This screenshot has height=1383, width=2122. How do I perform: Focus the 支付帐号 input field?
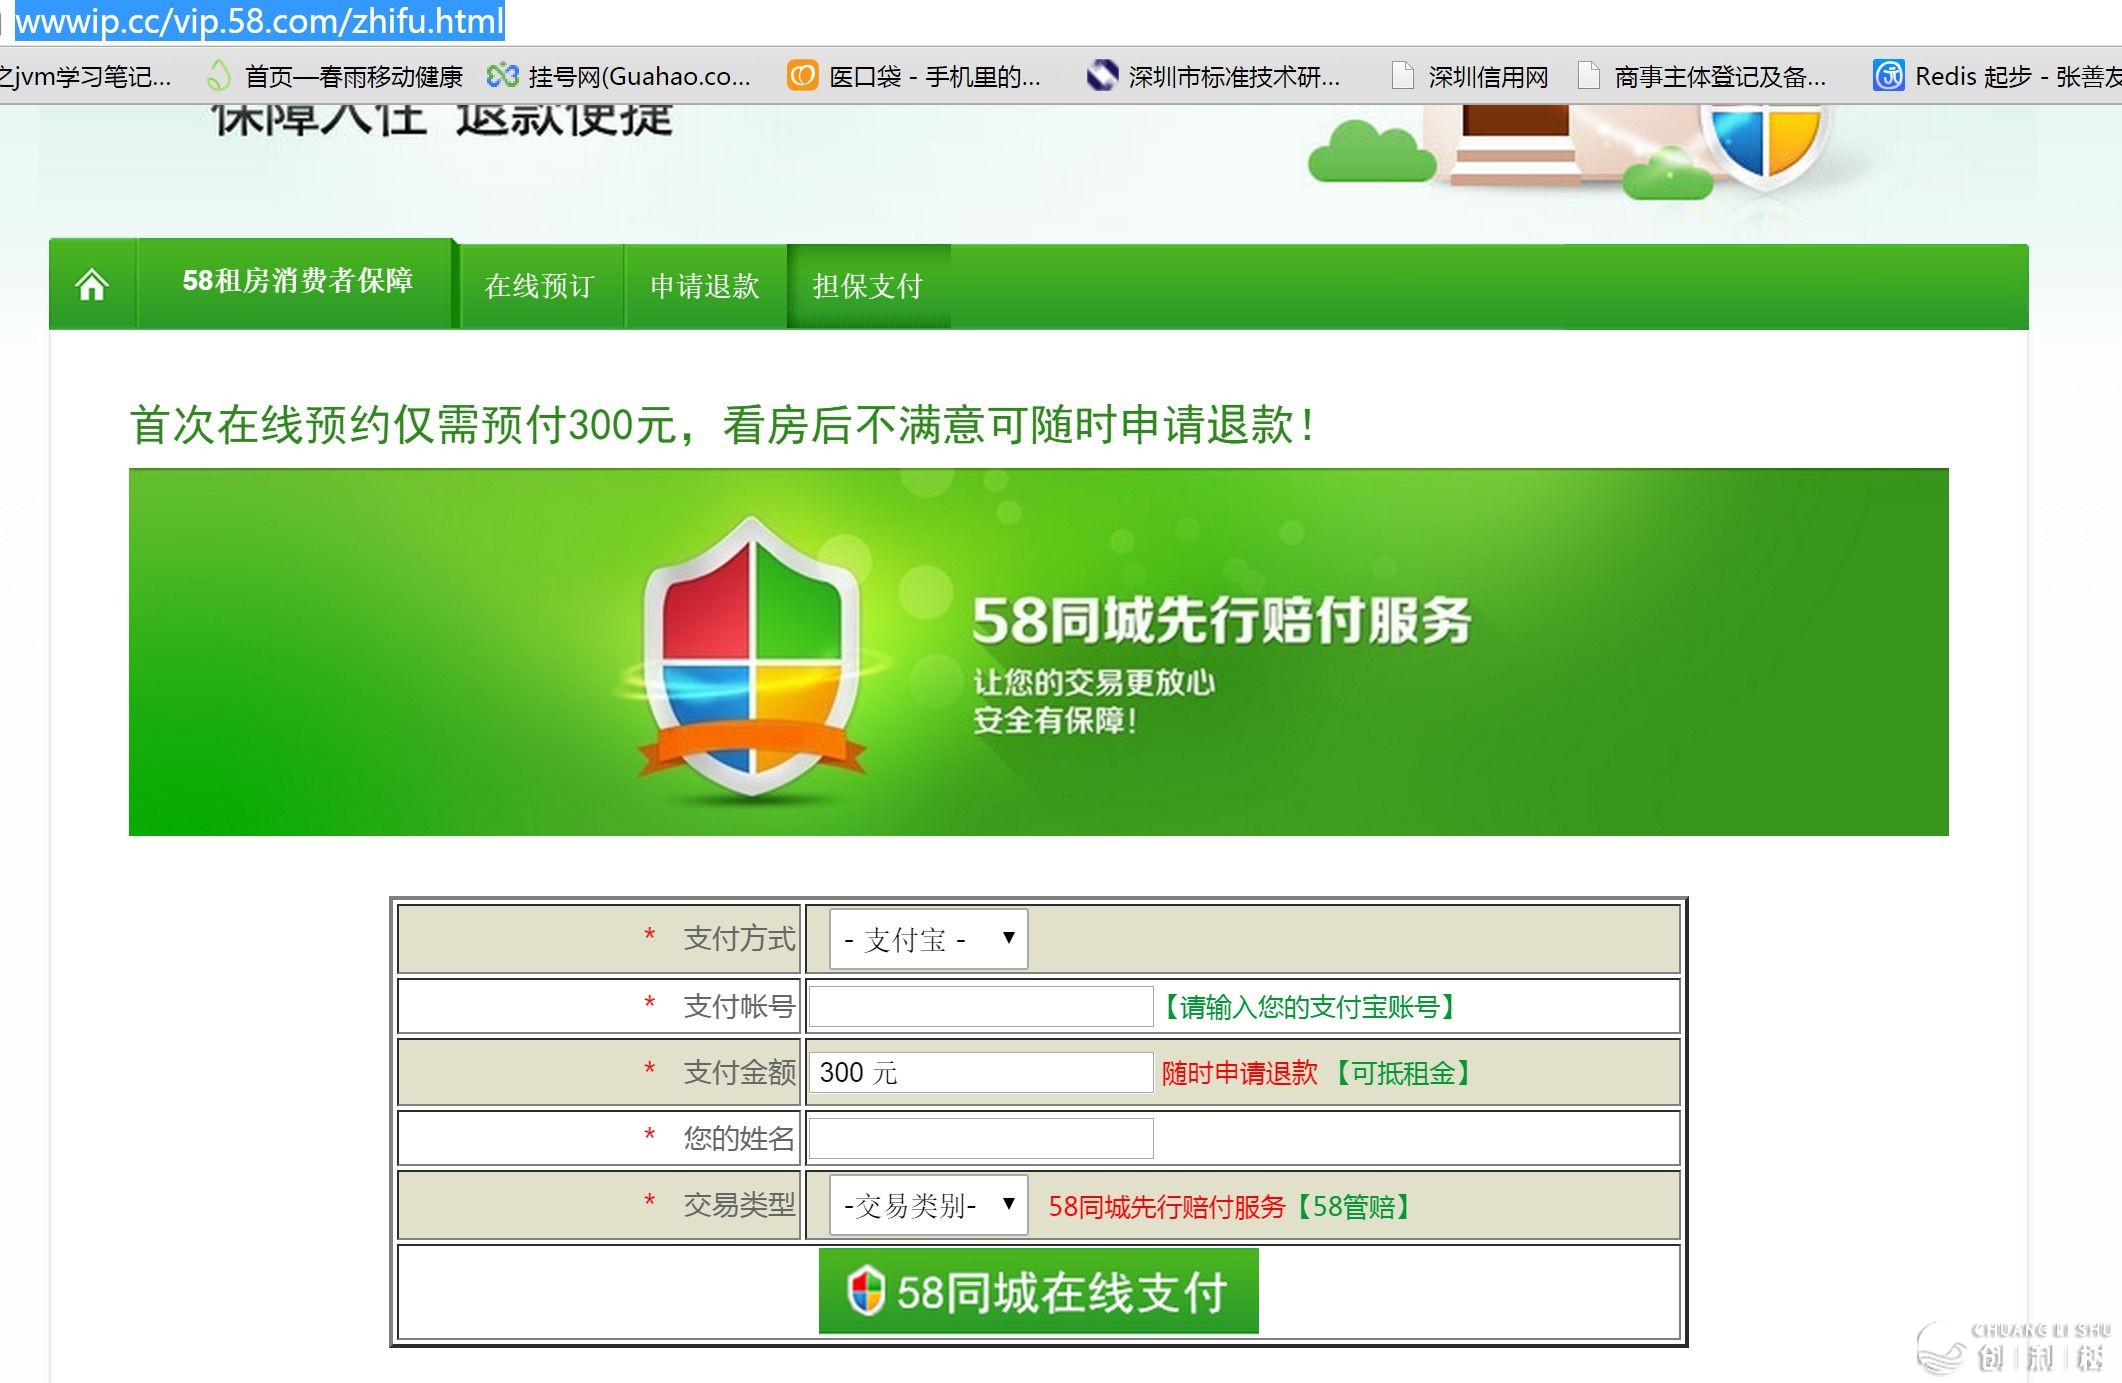(x=981, y=1006)
